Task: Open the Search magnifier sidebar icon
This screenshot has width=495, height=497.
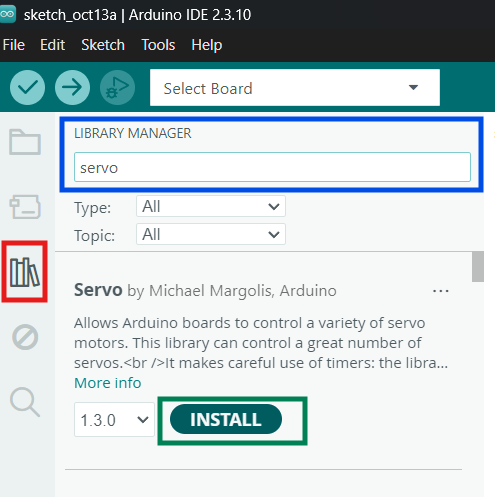Action: coord(25,402)
